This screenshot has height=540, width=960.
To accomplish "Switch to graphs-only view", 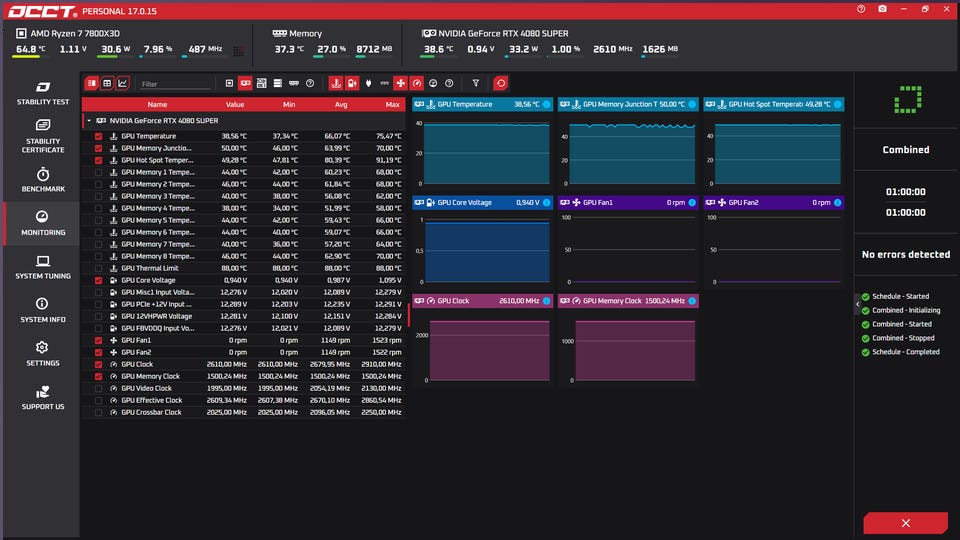I will pyautogui.click(x=122, y=83).
